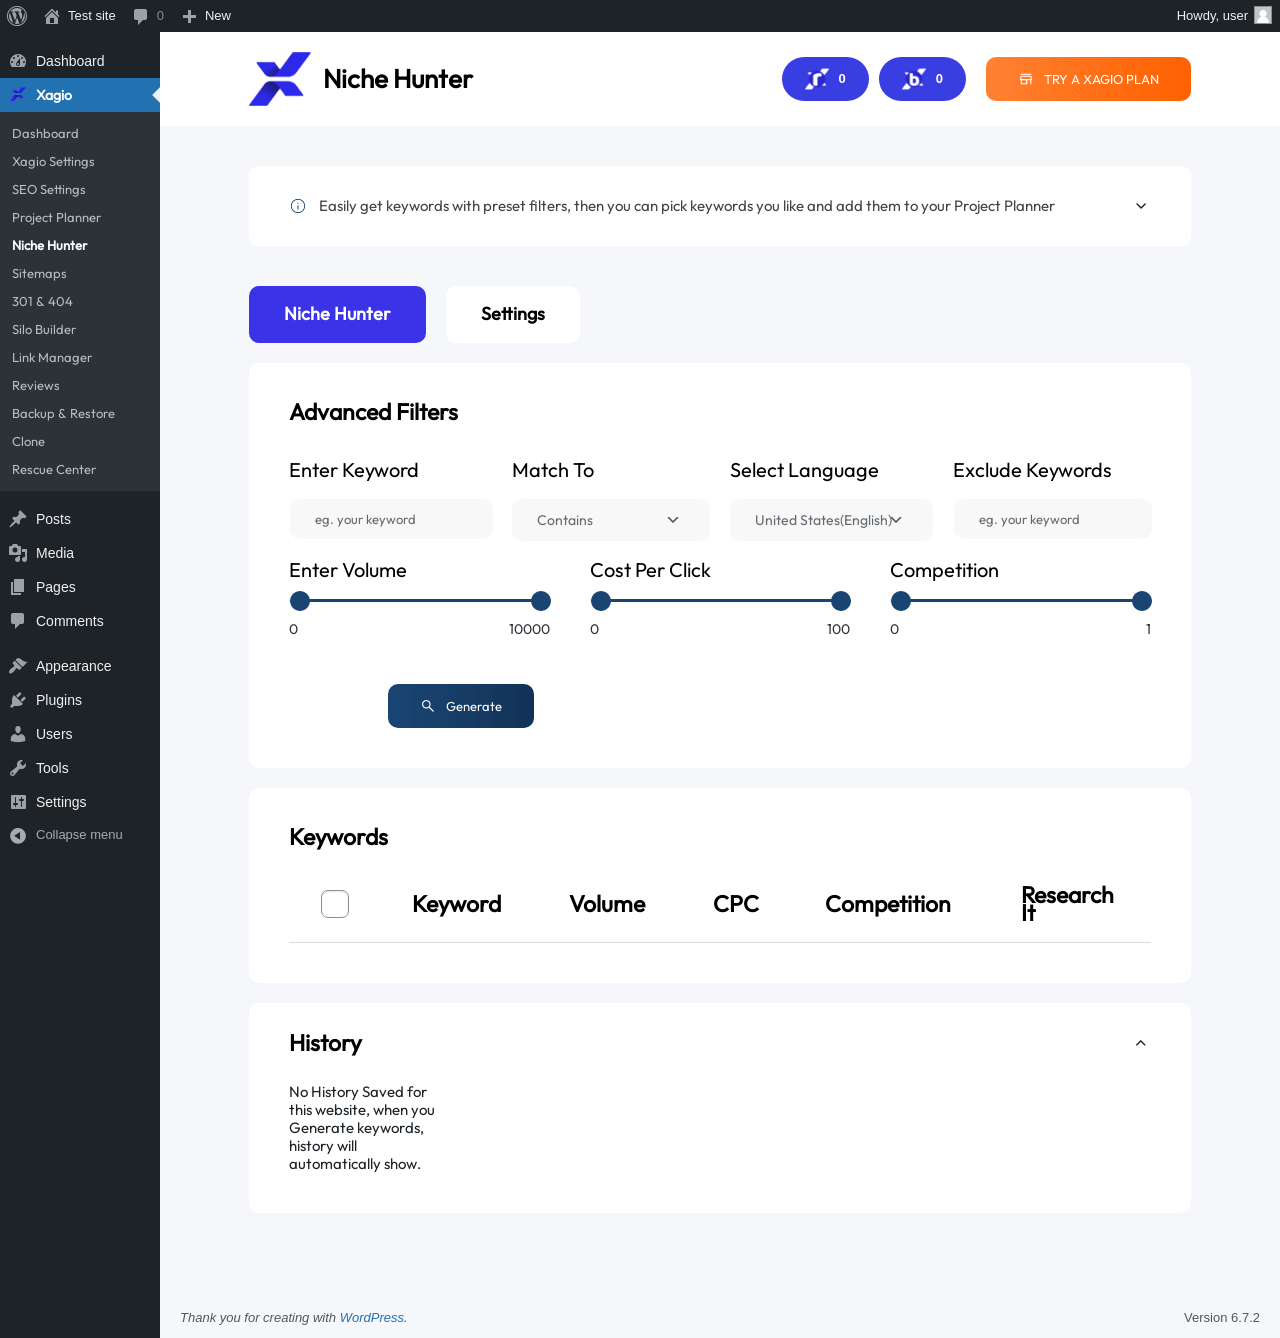The image size is (1280, 1338).
Task: Follow the WordPress footer link
Action: coord(372,1318)
